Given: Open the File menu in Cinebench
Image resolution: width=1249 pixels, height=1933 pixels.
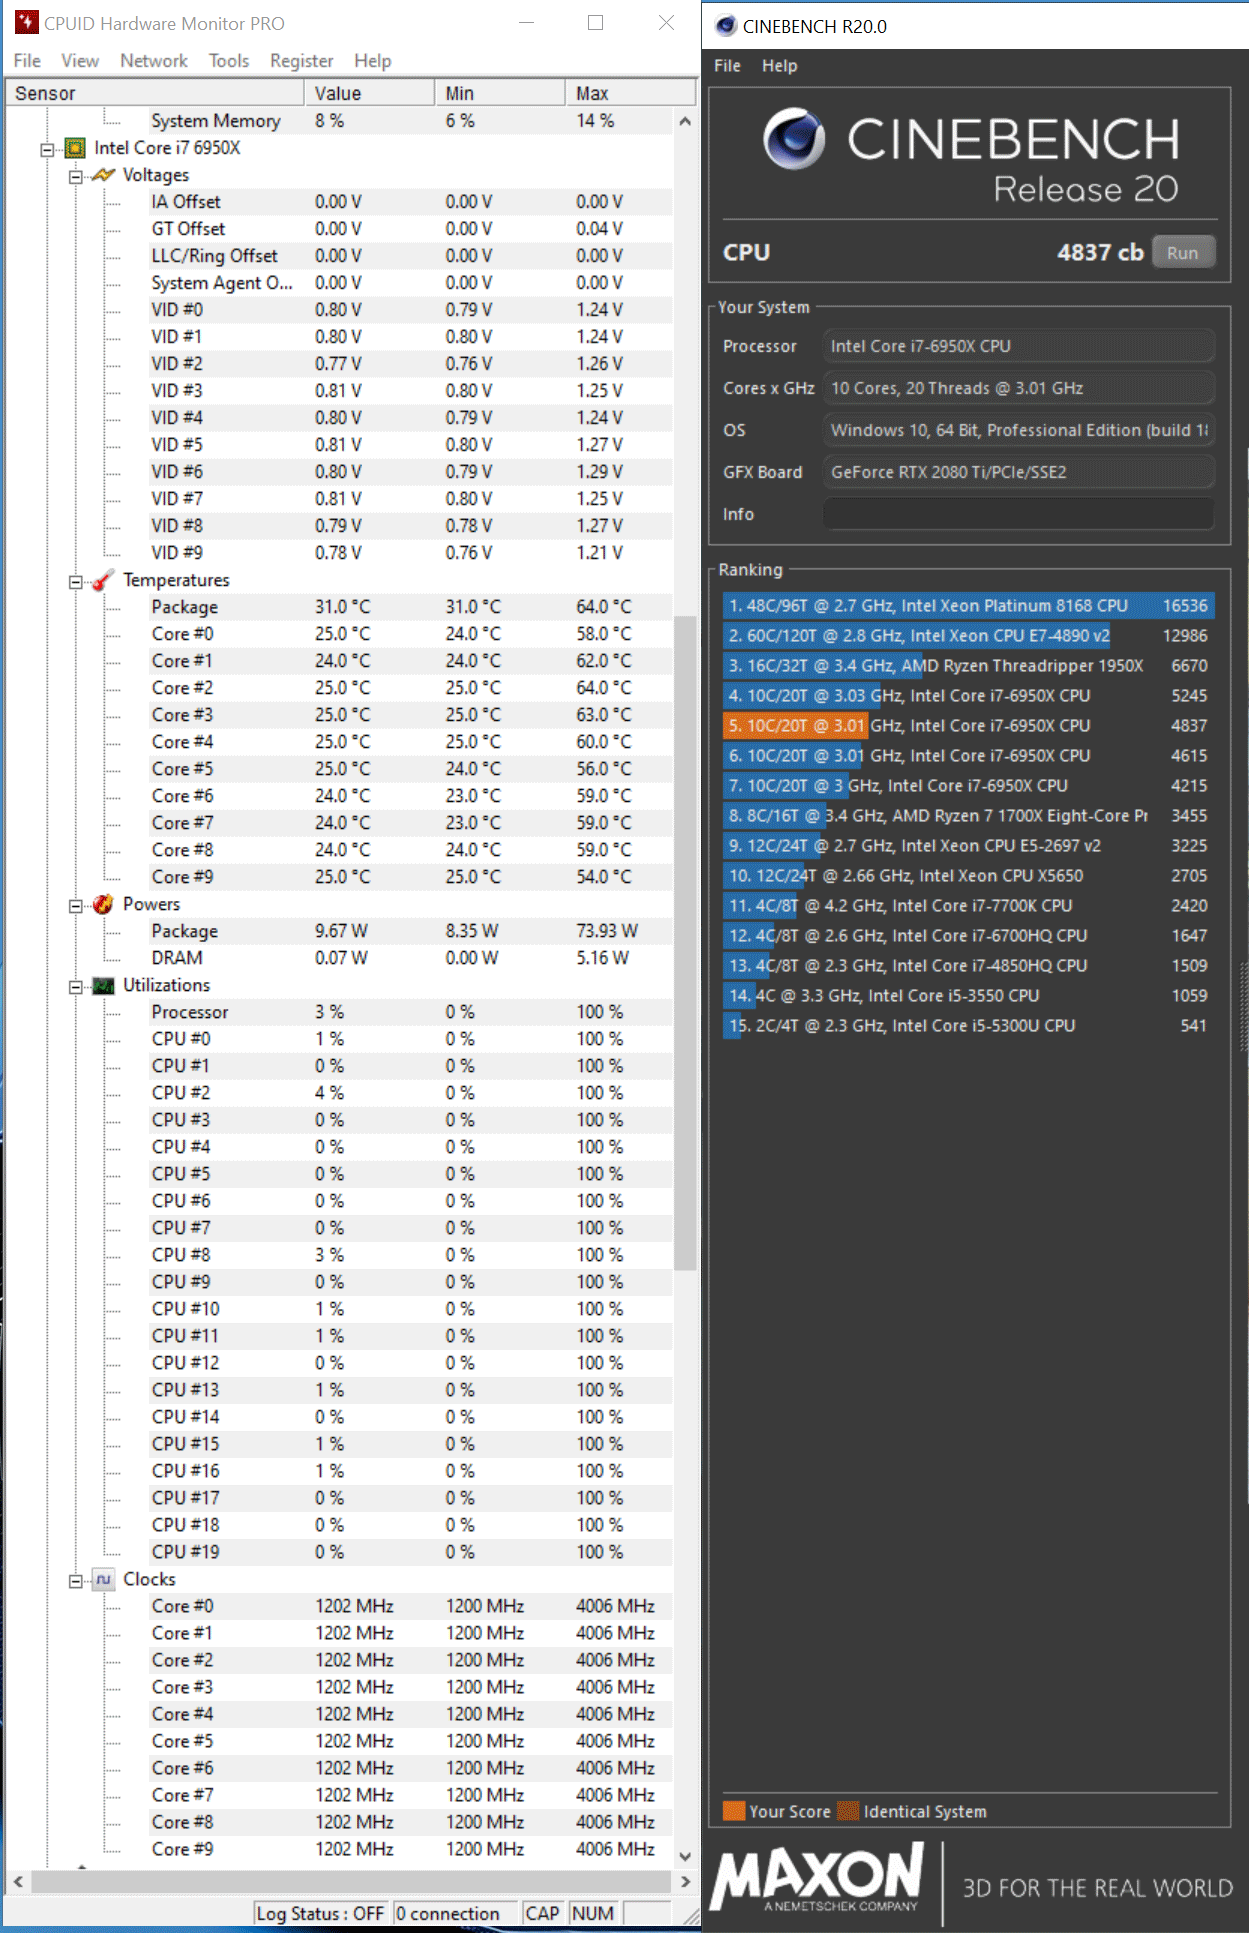Looking at the screenshot, I should click(727, 66).
